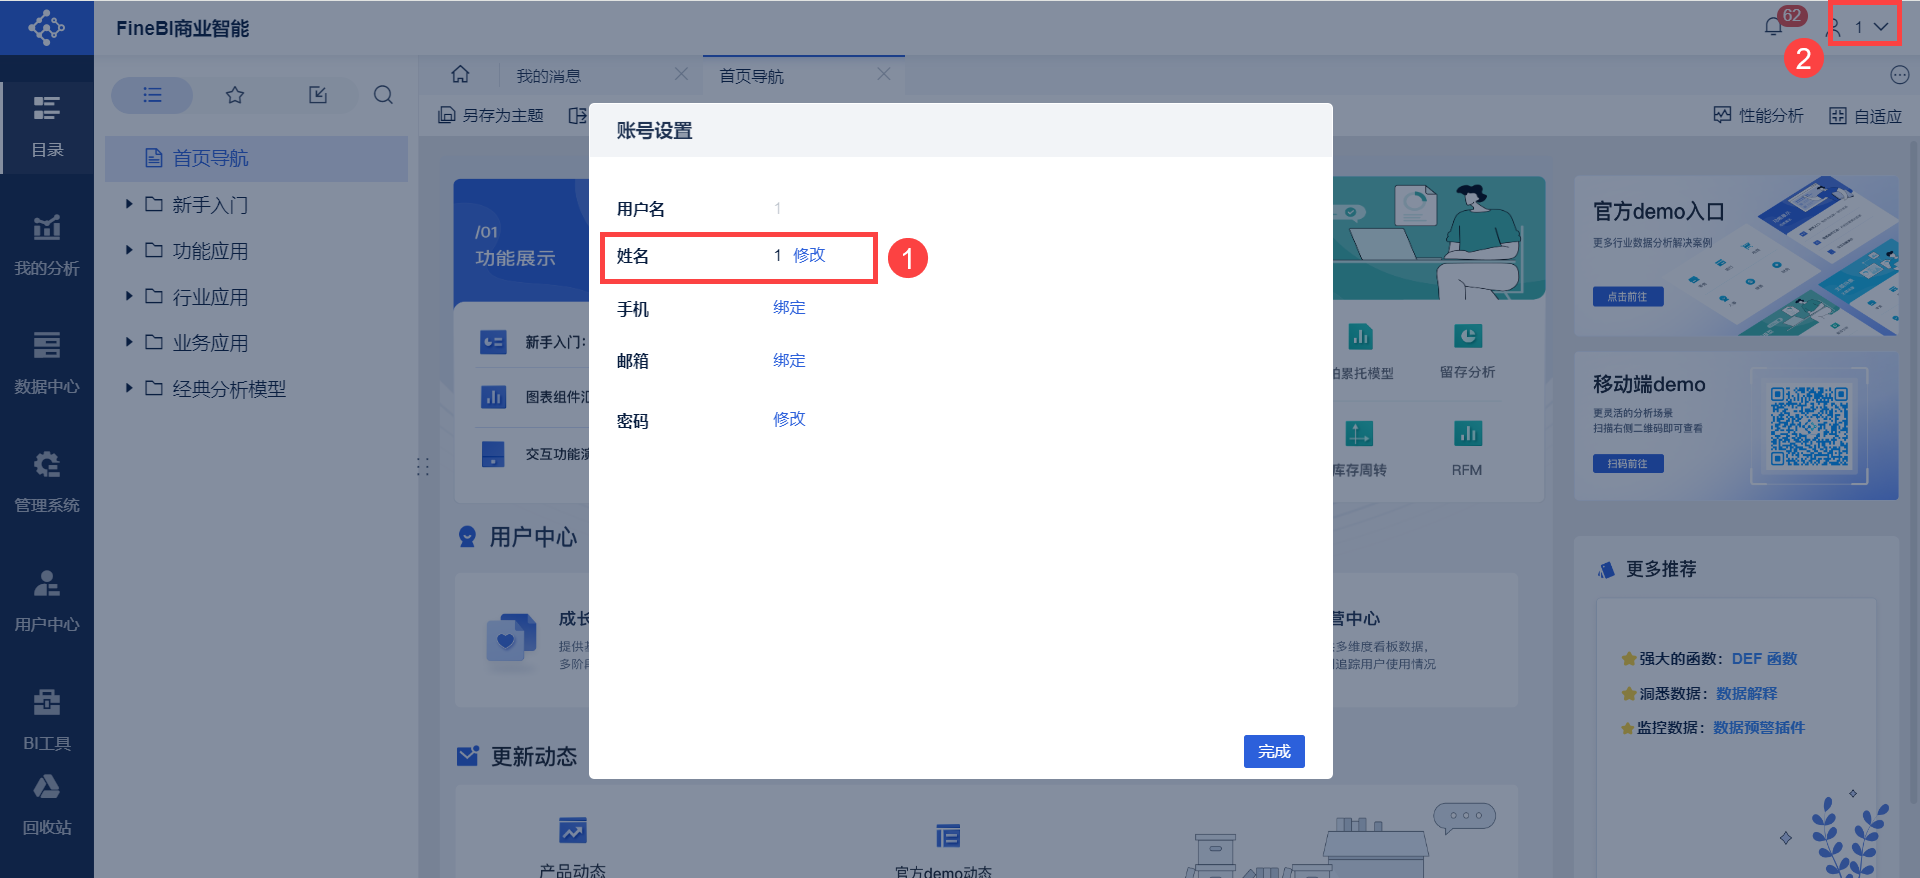Open the 目录 sidebar section
Viewport: 1920px width, 878px height.
(47, 127)
